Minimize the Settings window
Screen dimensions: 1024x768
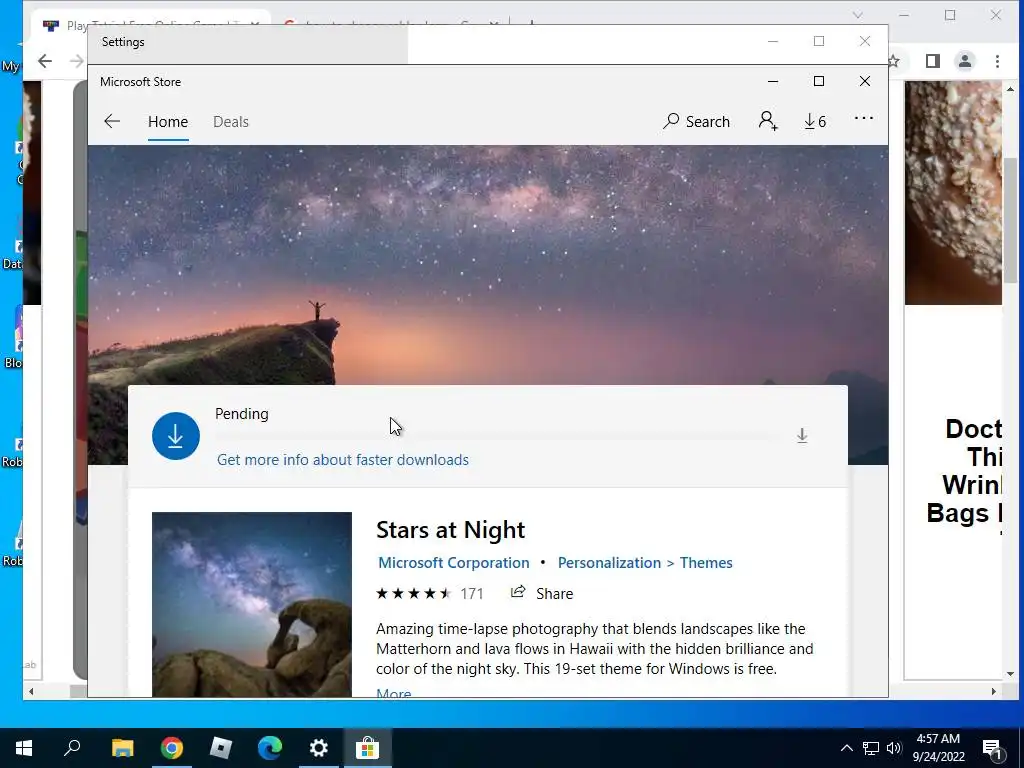(x=773, y=41)
